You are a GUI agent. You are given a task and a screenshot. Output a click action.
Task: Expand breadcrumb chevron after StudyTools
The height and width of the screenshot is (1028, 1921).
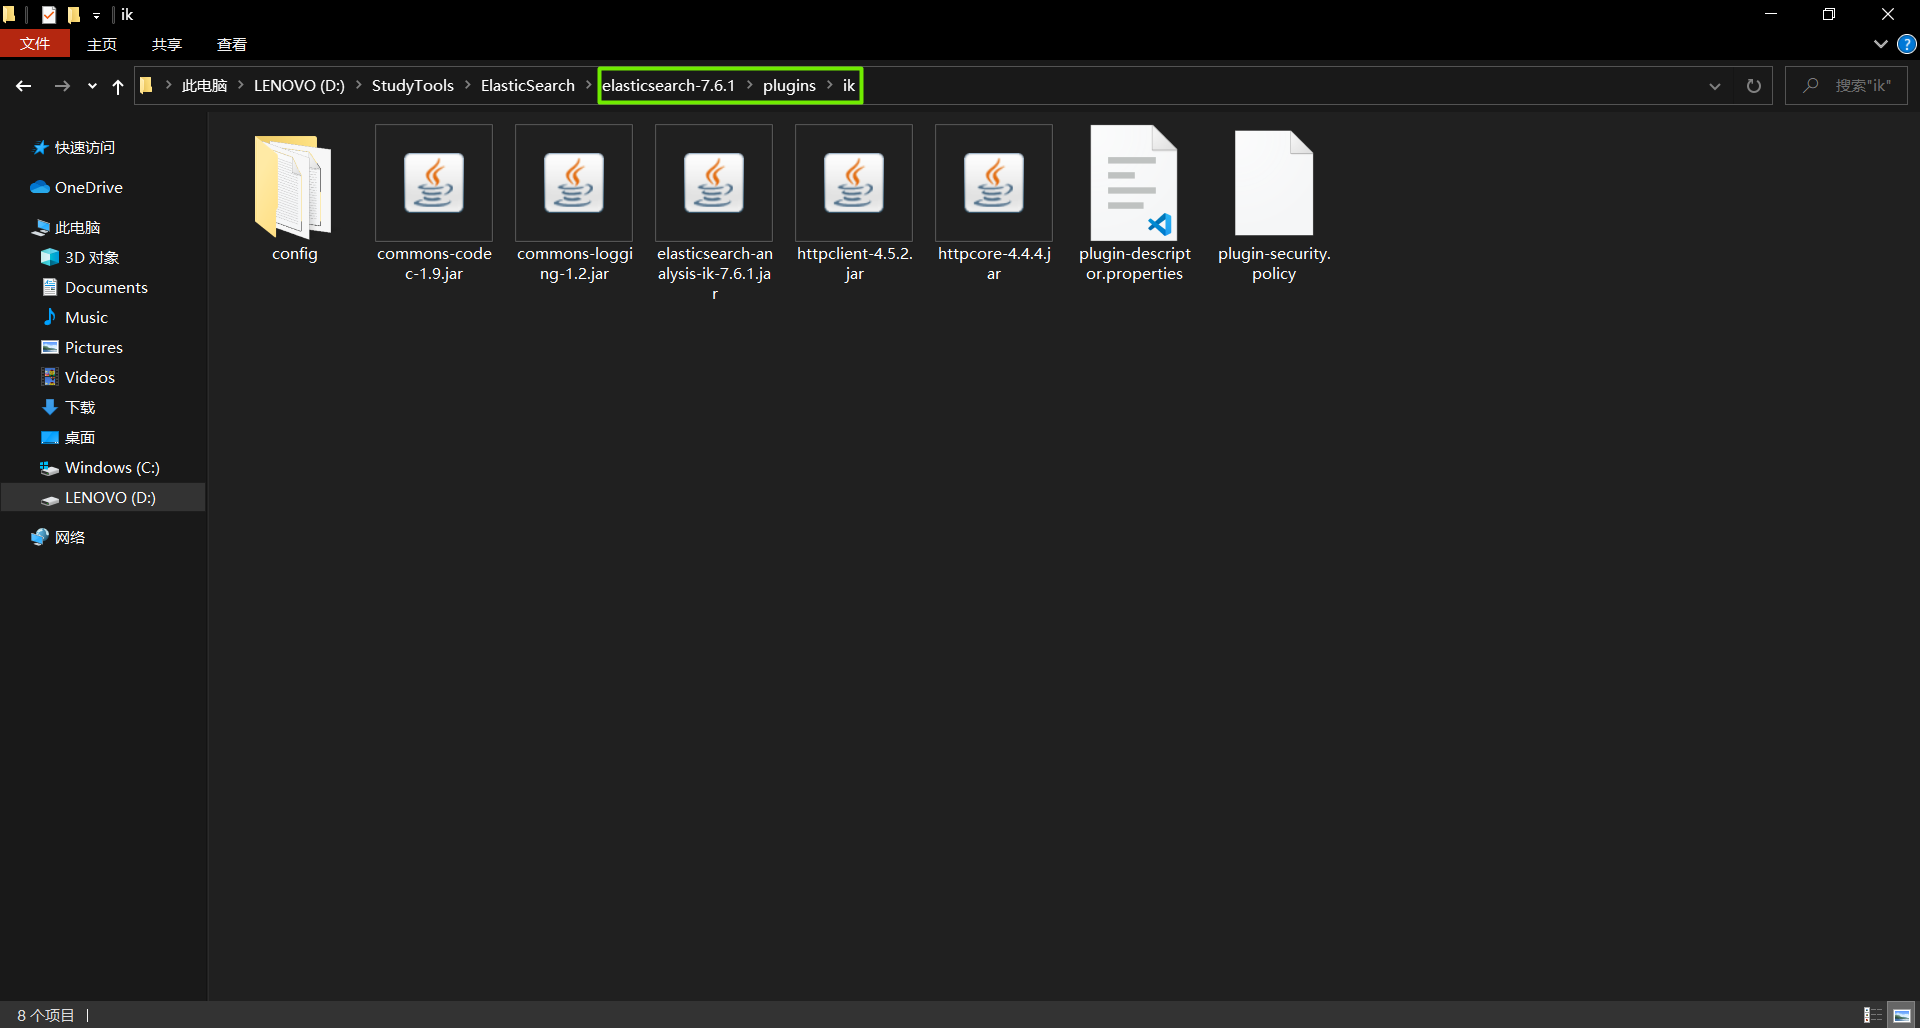pyautogui.click(x=467, y=86)
